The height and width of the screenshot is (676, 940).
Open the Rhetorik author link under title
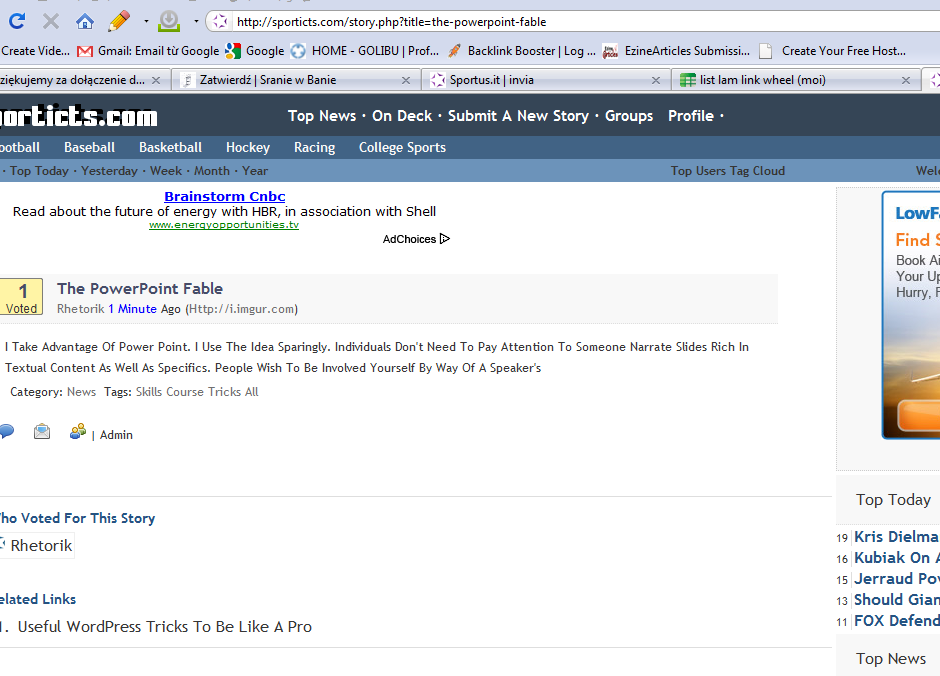pos(80,309)
